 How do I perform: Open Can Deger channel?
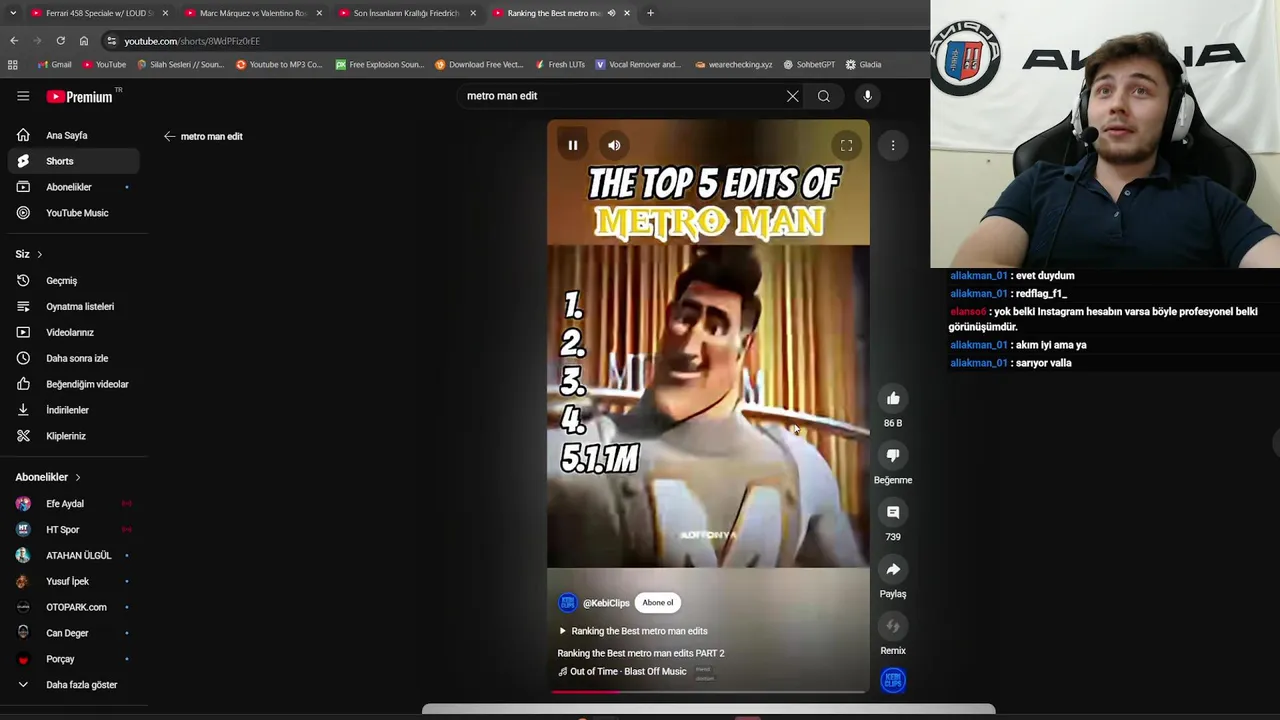pyautogui.click(x=73, y=633)
